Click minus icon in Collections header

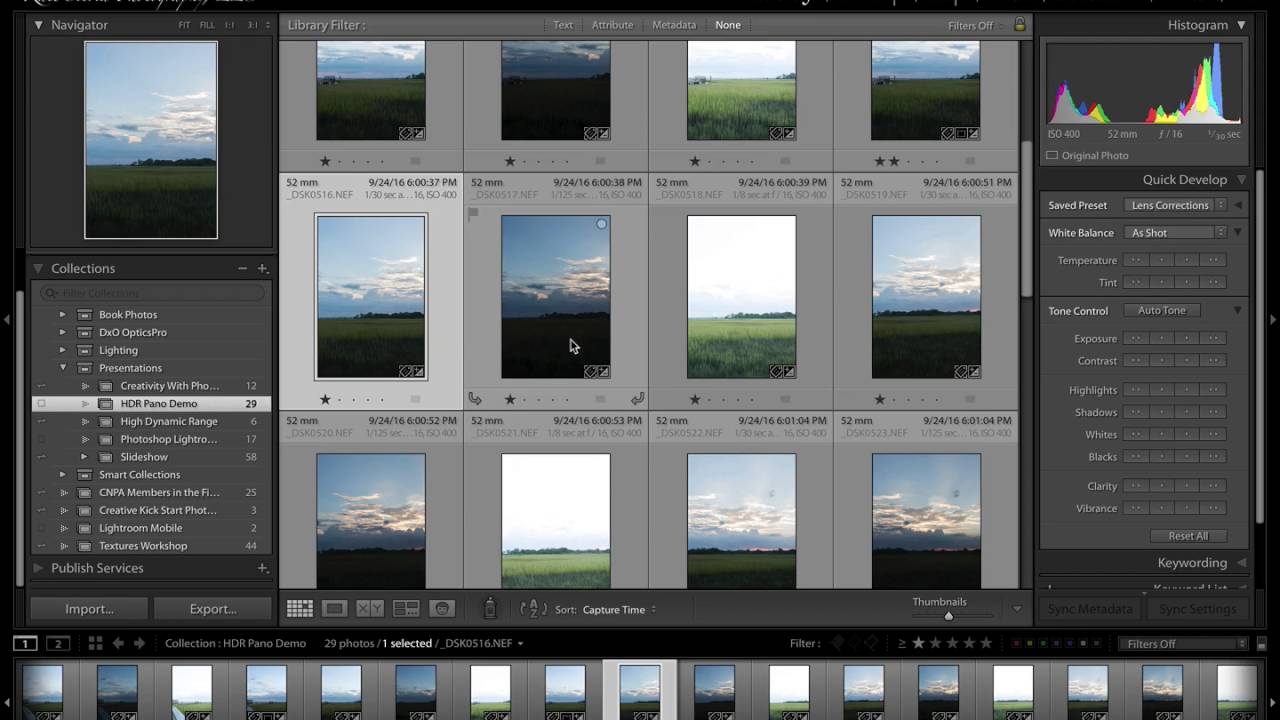pyautogui.click(x=242, y=268)
